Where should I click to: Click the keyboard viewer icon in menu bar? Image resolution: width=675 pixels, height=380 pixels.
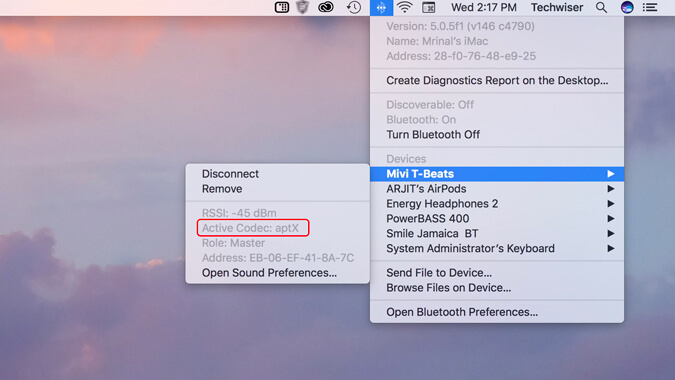click(x=282, y=7)
